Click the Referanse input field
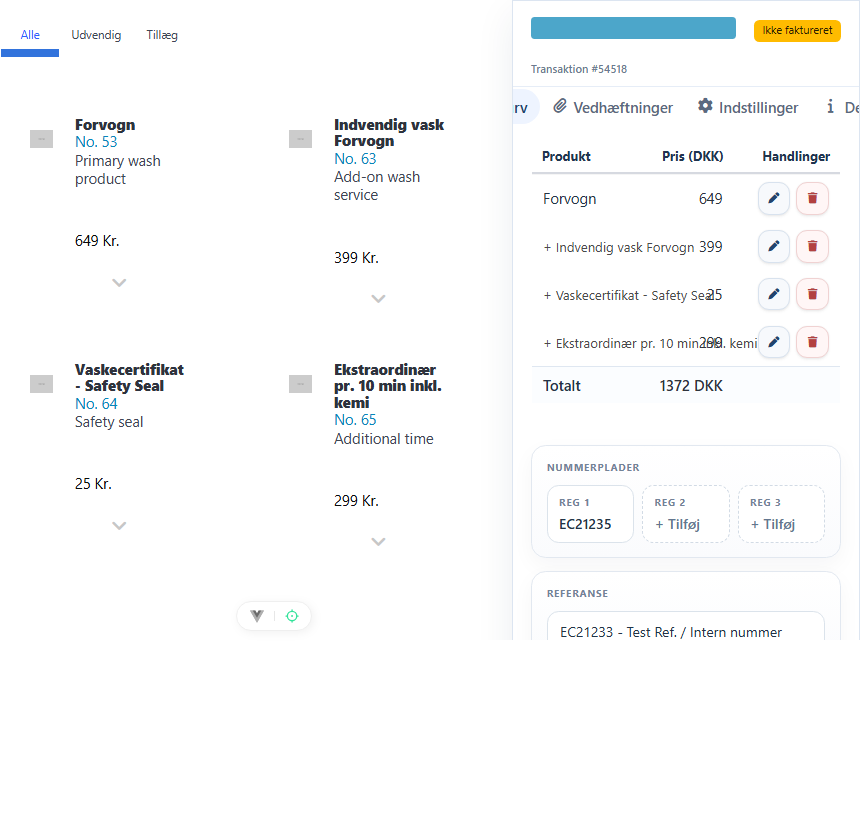The image size is (860, 840). point(686,628)
